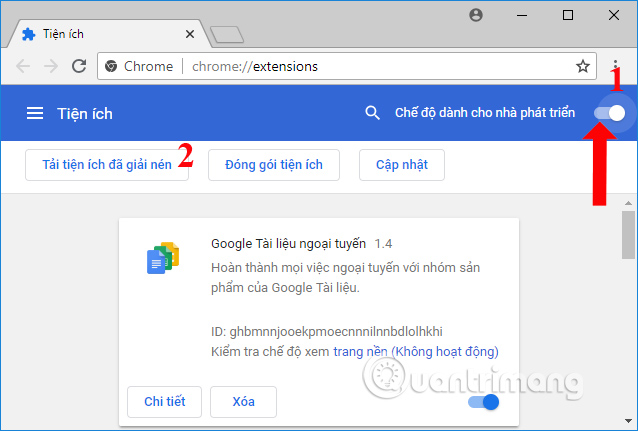Click the search magnifier icon in extensions header

pos(372,113)
